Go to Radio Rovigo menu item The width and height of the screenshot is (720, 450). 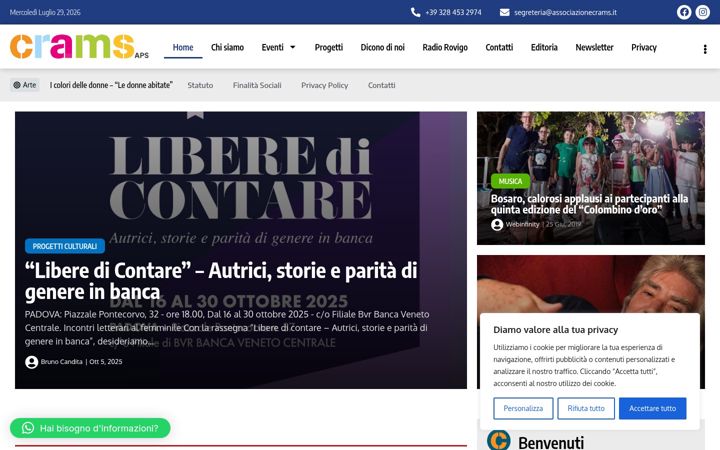point(445,47)
